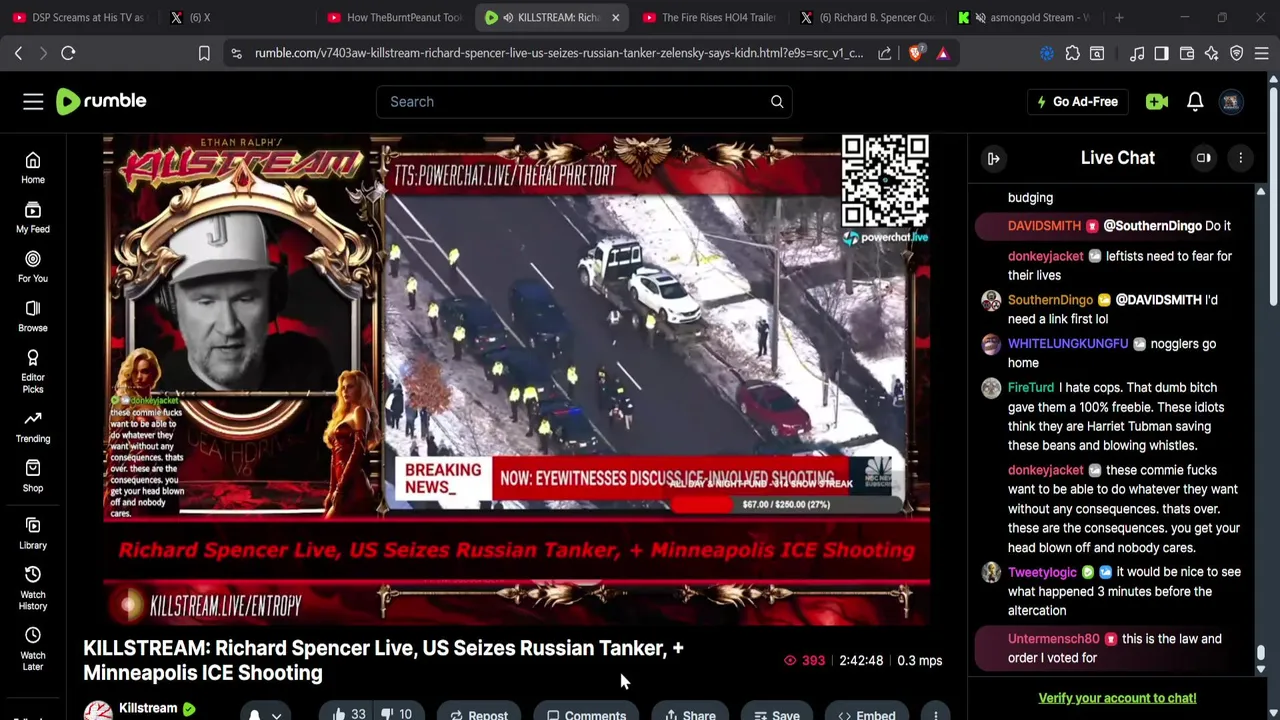This screenshot has width=1280, height=720.
Task: Open Home in the sidebar
Action: 33,169
